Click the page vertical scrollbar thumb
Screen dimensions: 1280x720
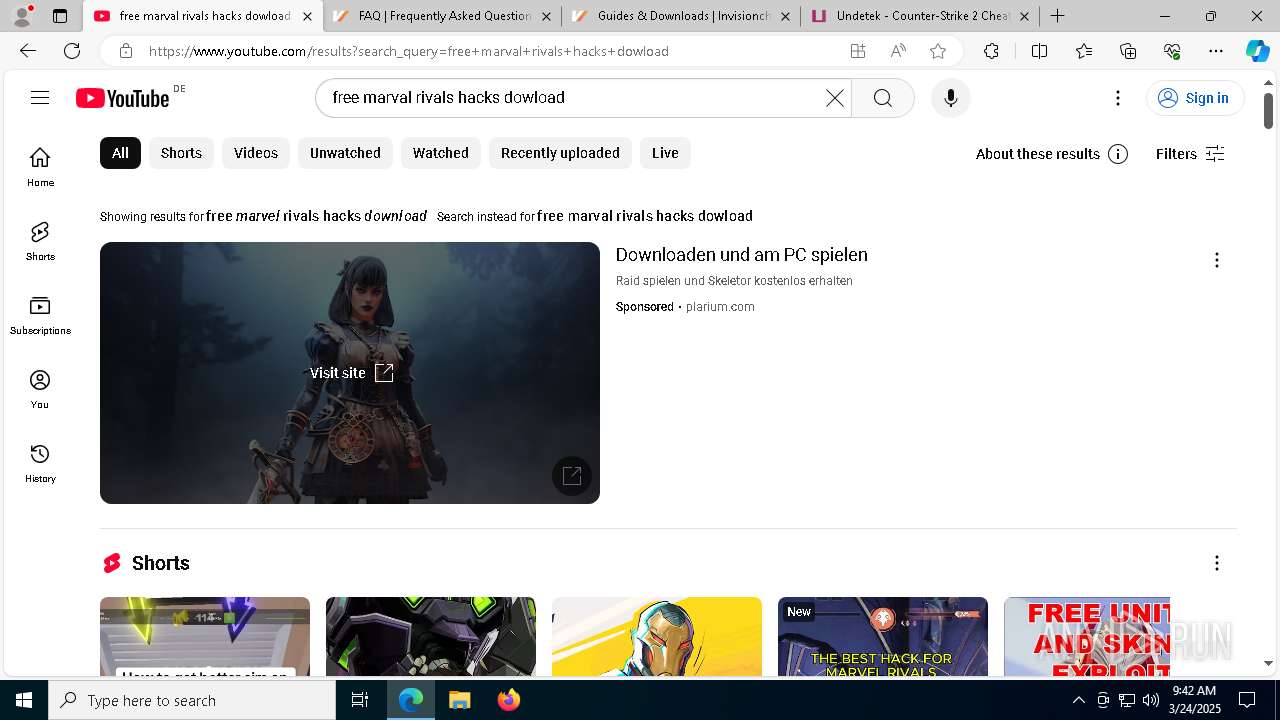(1268, 110)
